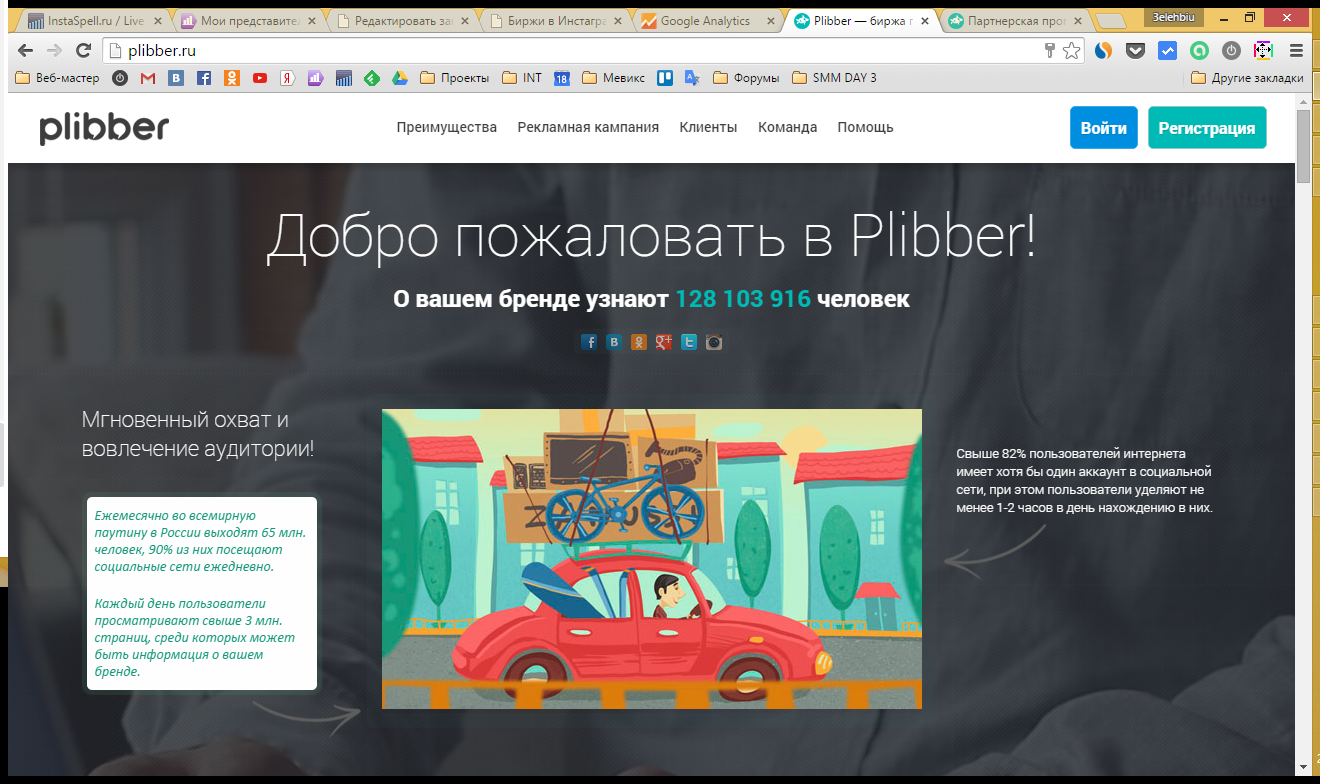This screenshot has height=784, width=1320.
Task: Open the Yandex bookmark icon
Action: (x=288, y=78)
